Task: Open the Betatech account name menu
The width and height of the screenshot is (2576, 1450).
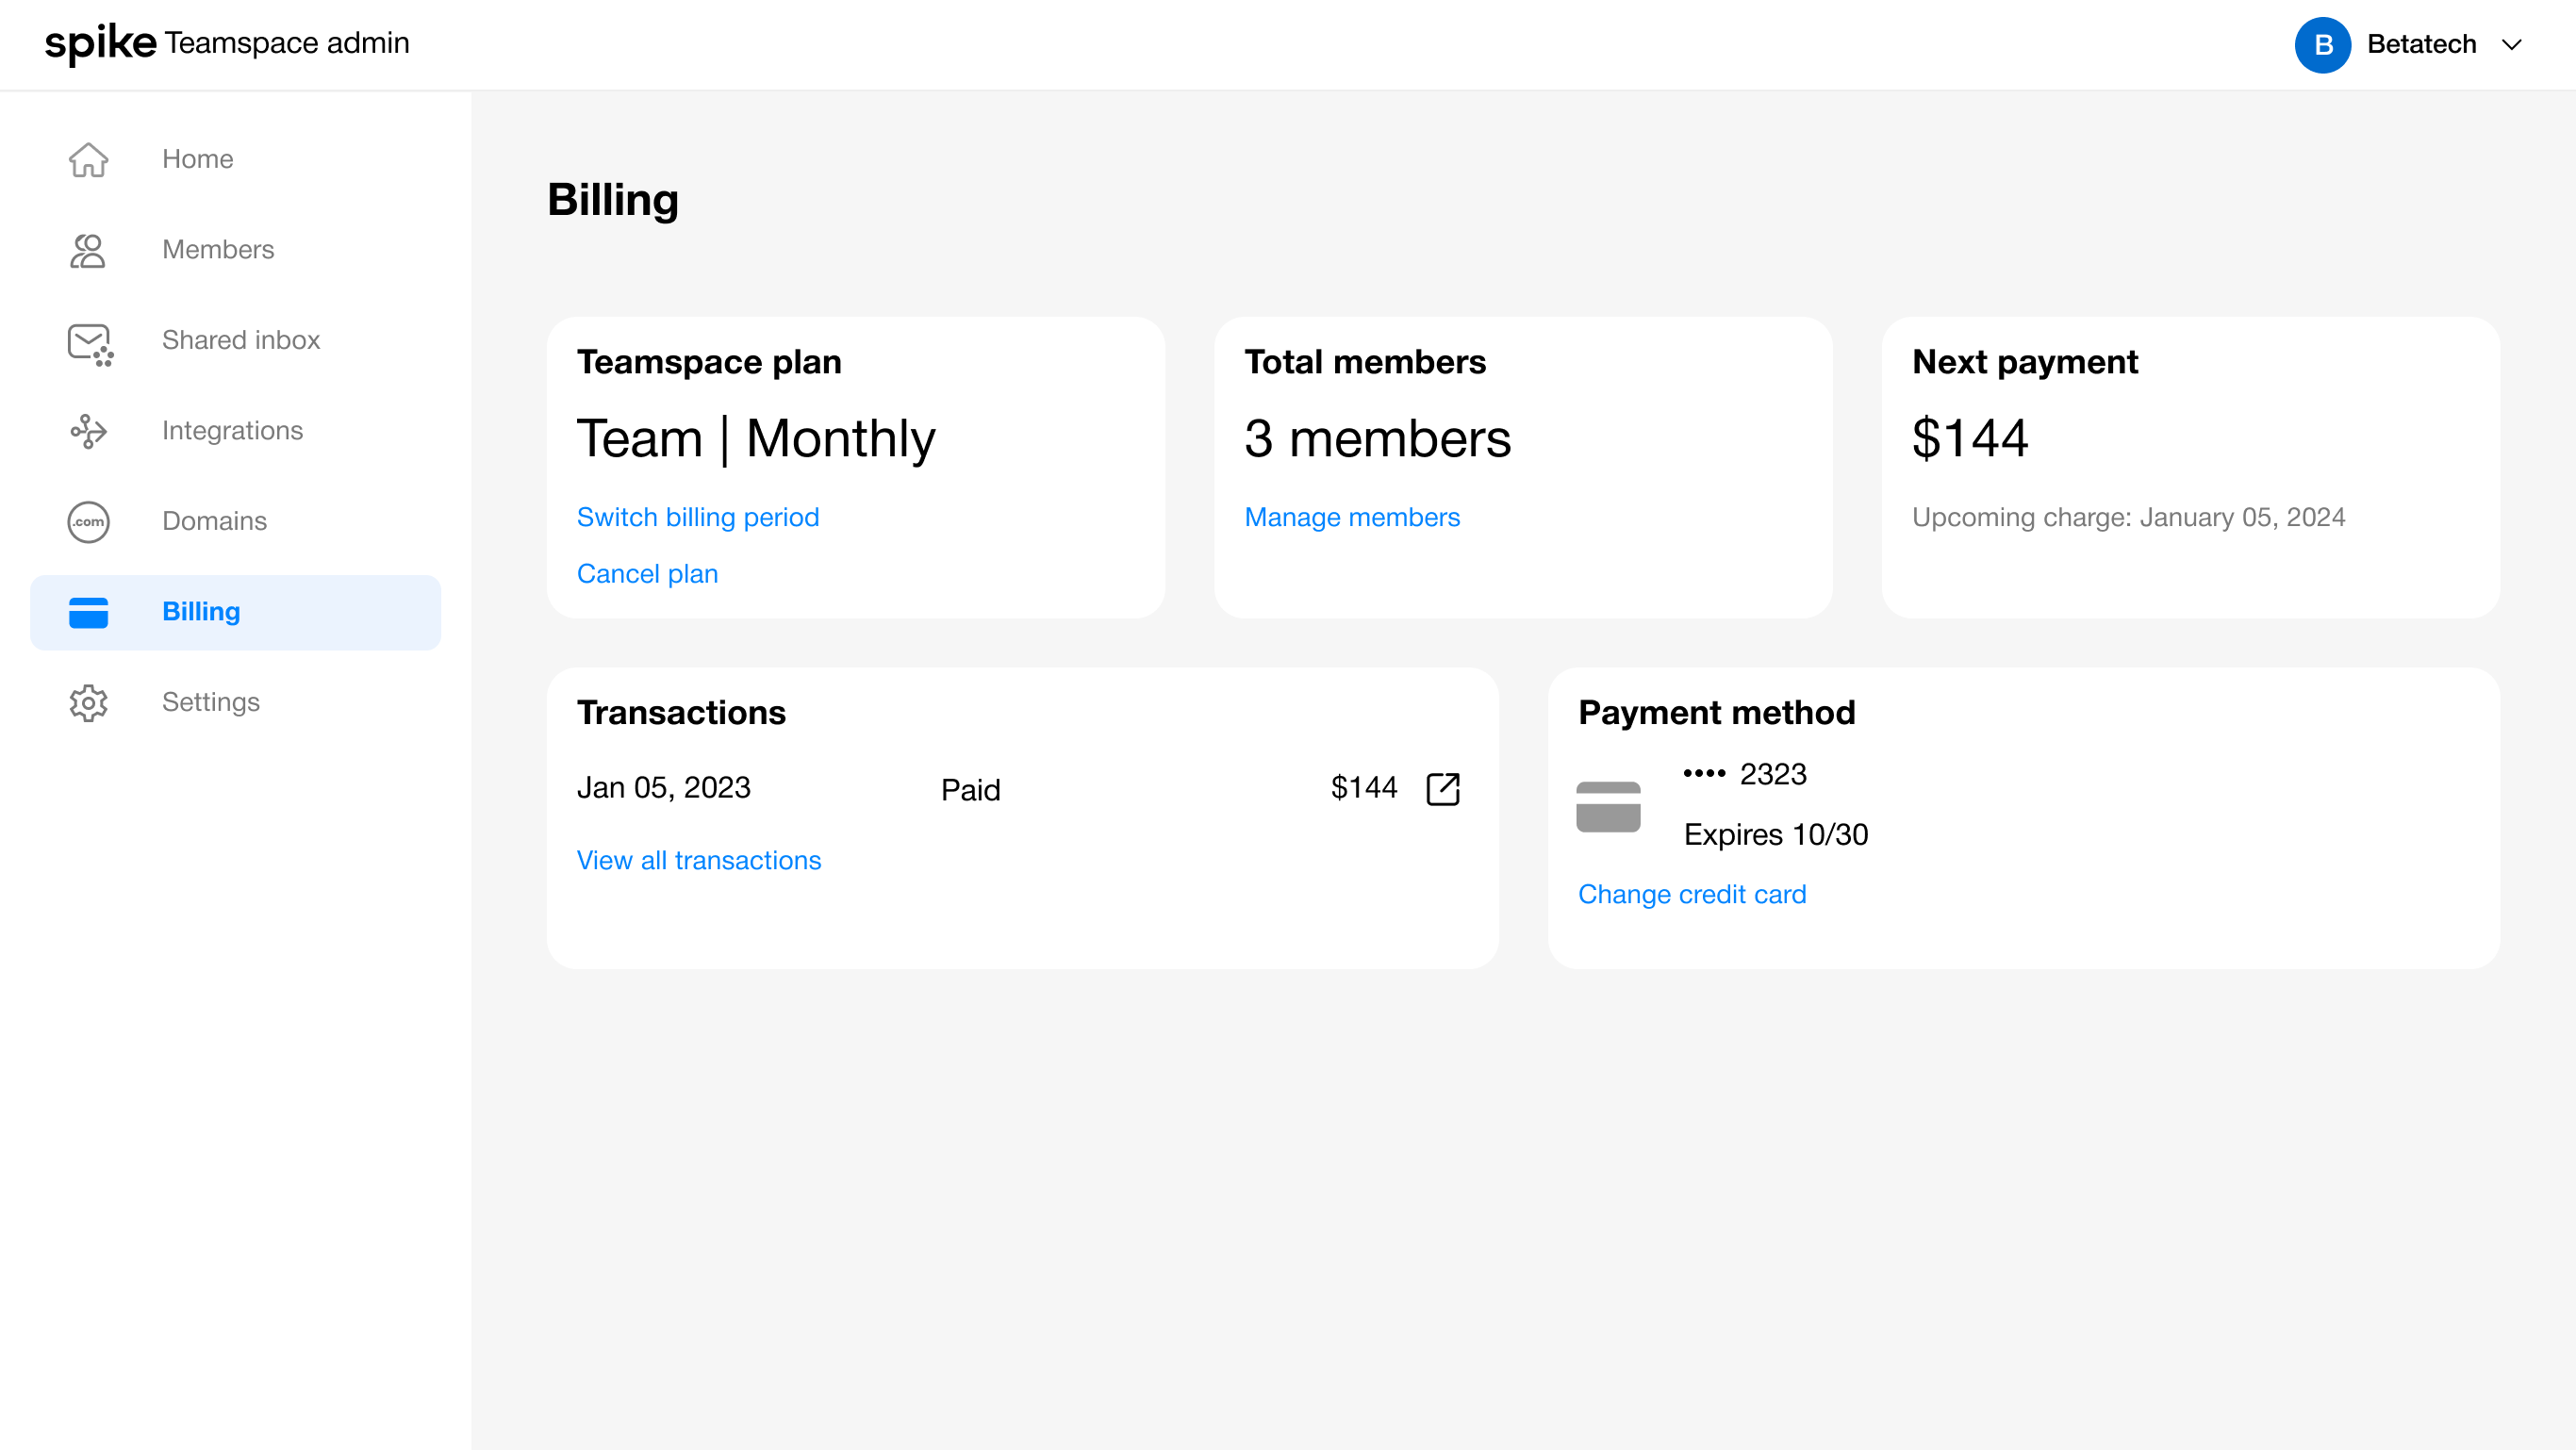Action: 2421,45
